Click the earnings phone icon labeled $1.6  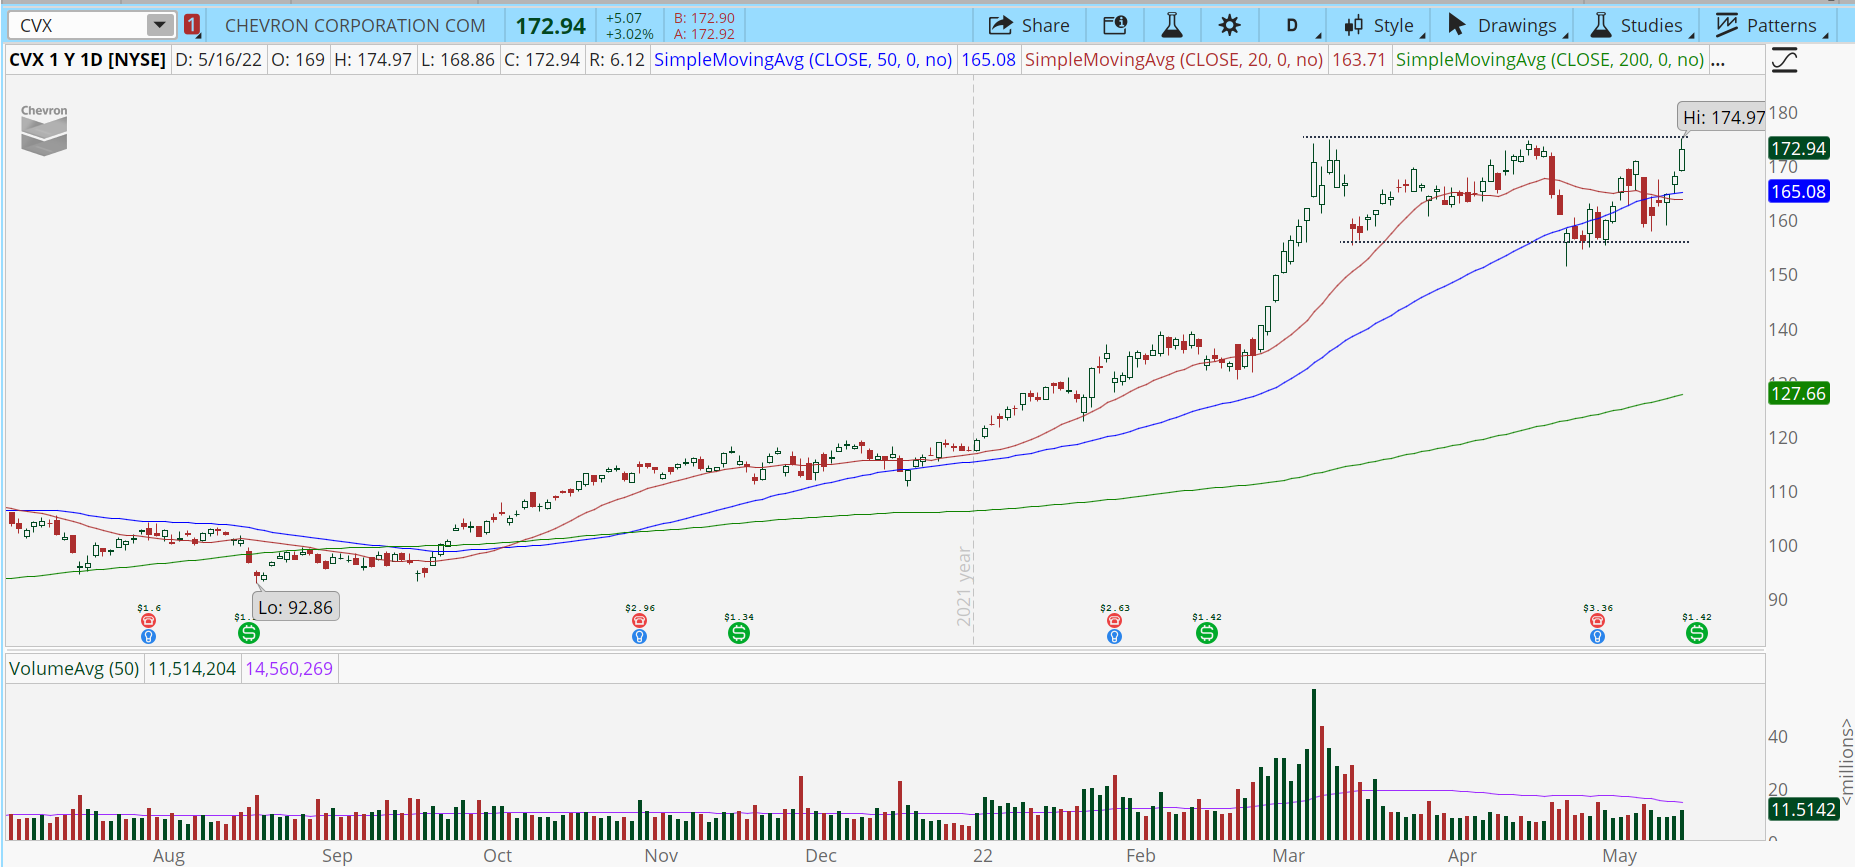(x=148, y=621)
